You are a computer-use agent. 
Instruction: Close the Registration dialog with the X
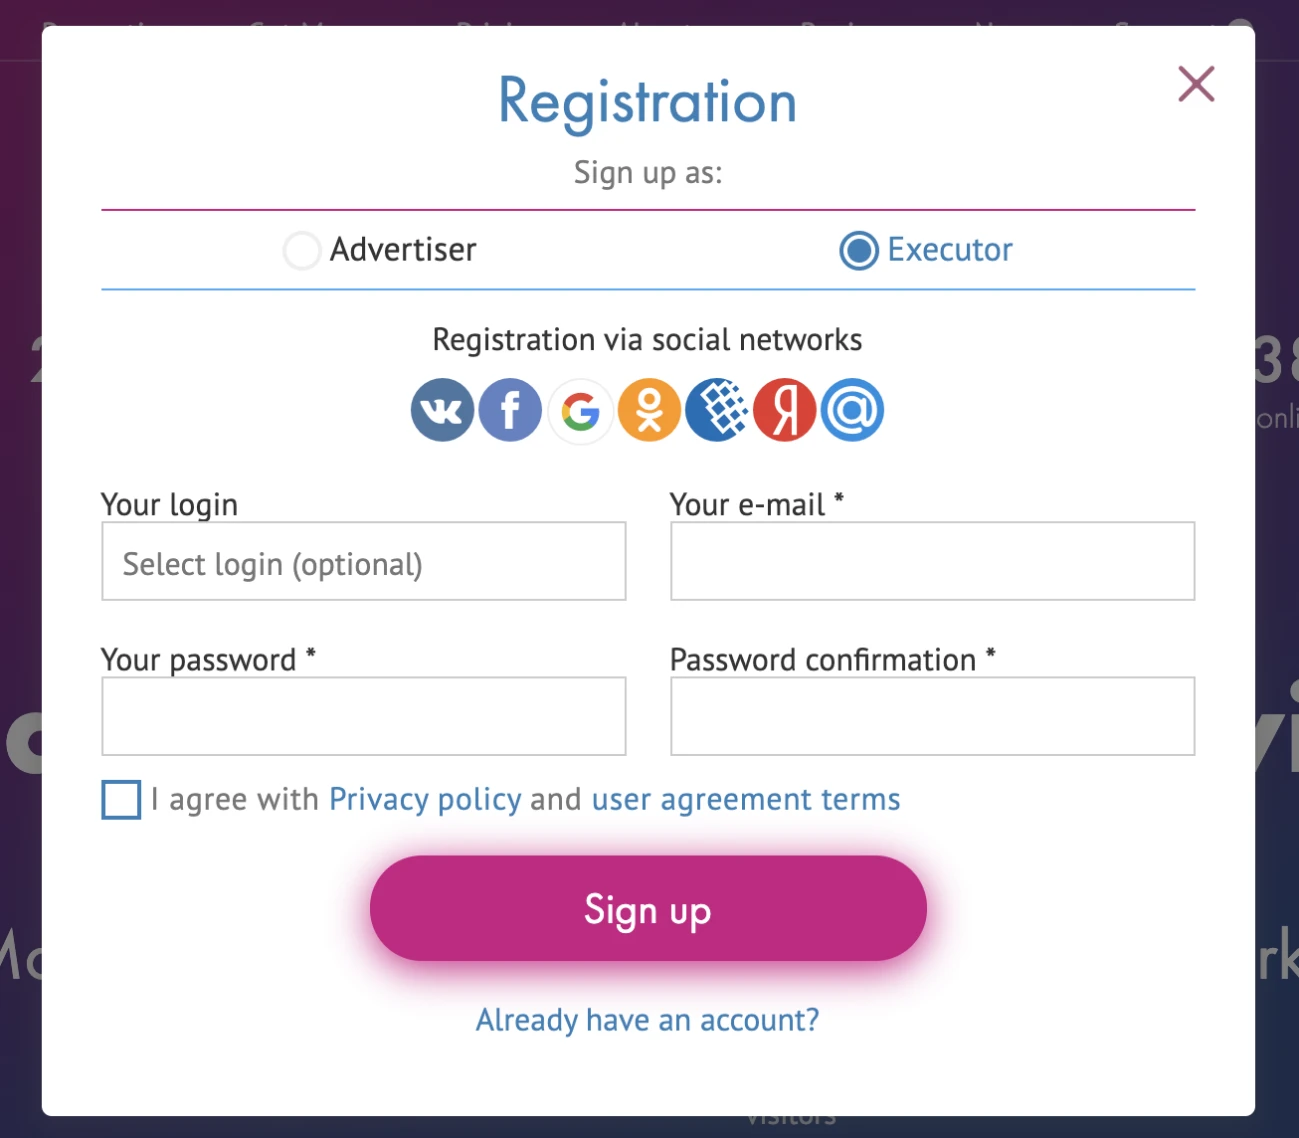pyautogui.click(x=1196, y=84)
